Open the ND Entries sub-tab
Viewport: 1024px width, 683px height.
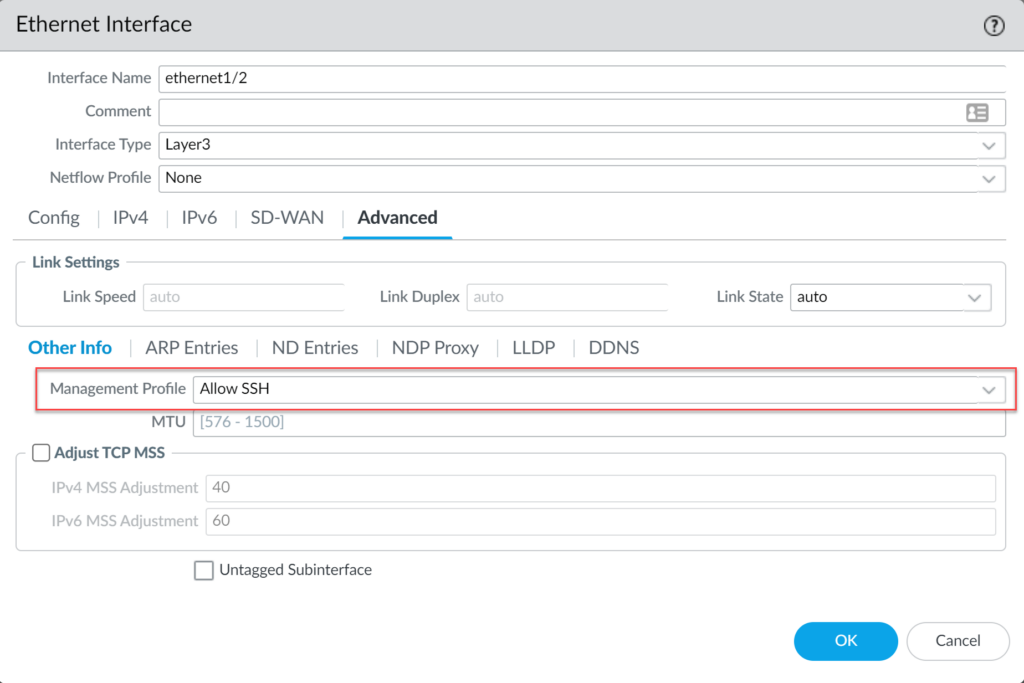click(315, 347)
